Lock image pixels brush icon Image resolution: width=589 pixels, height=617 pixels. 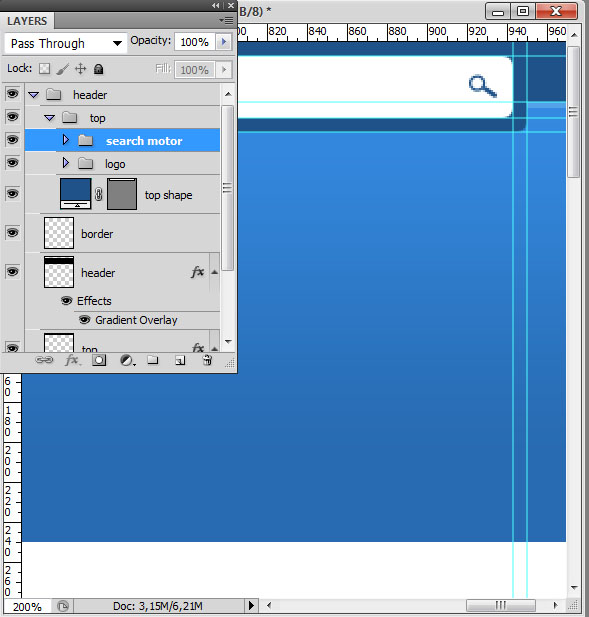[62, 69]
